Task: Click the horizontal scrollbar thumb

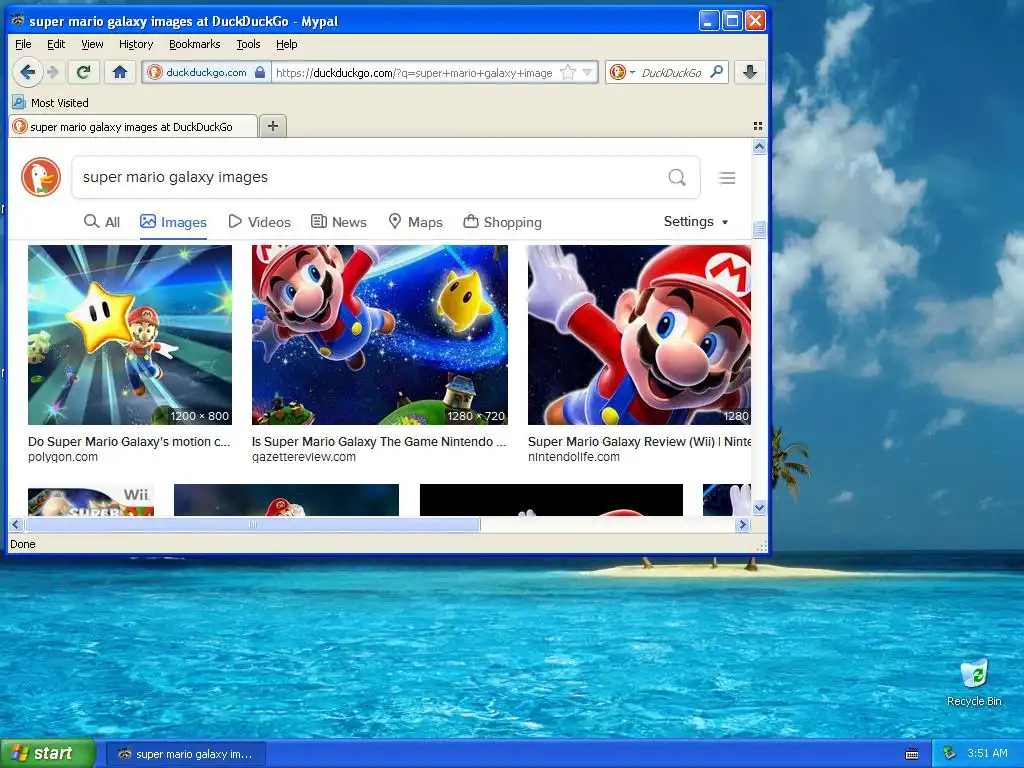Action: [x=253, y=524]
